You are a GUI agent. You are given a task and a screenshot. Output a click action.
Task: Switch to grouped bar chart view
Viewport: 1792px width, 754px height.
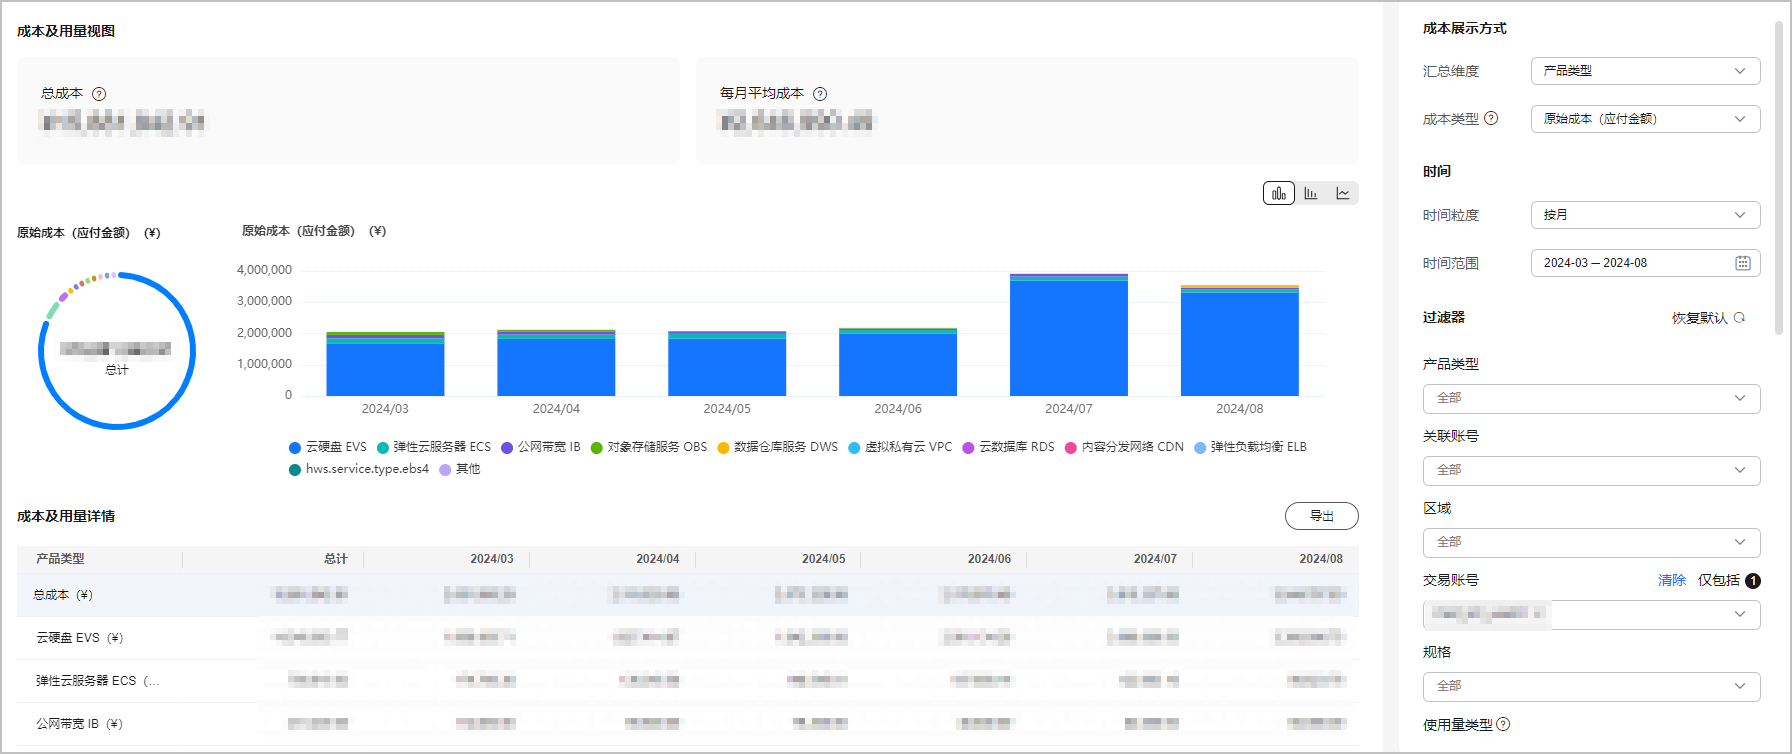tap(1311, 193)
